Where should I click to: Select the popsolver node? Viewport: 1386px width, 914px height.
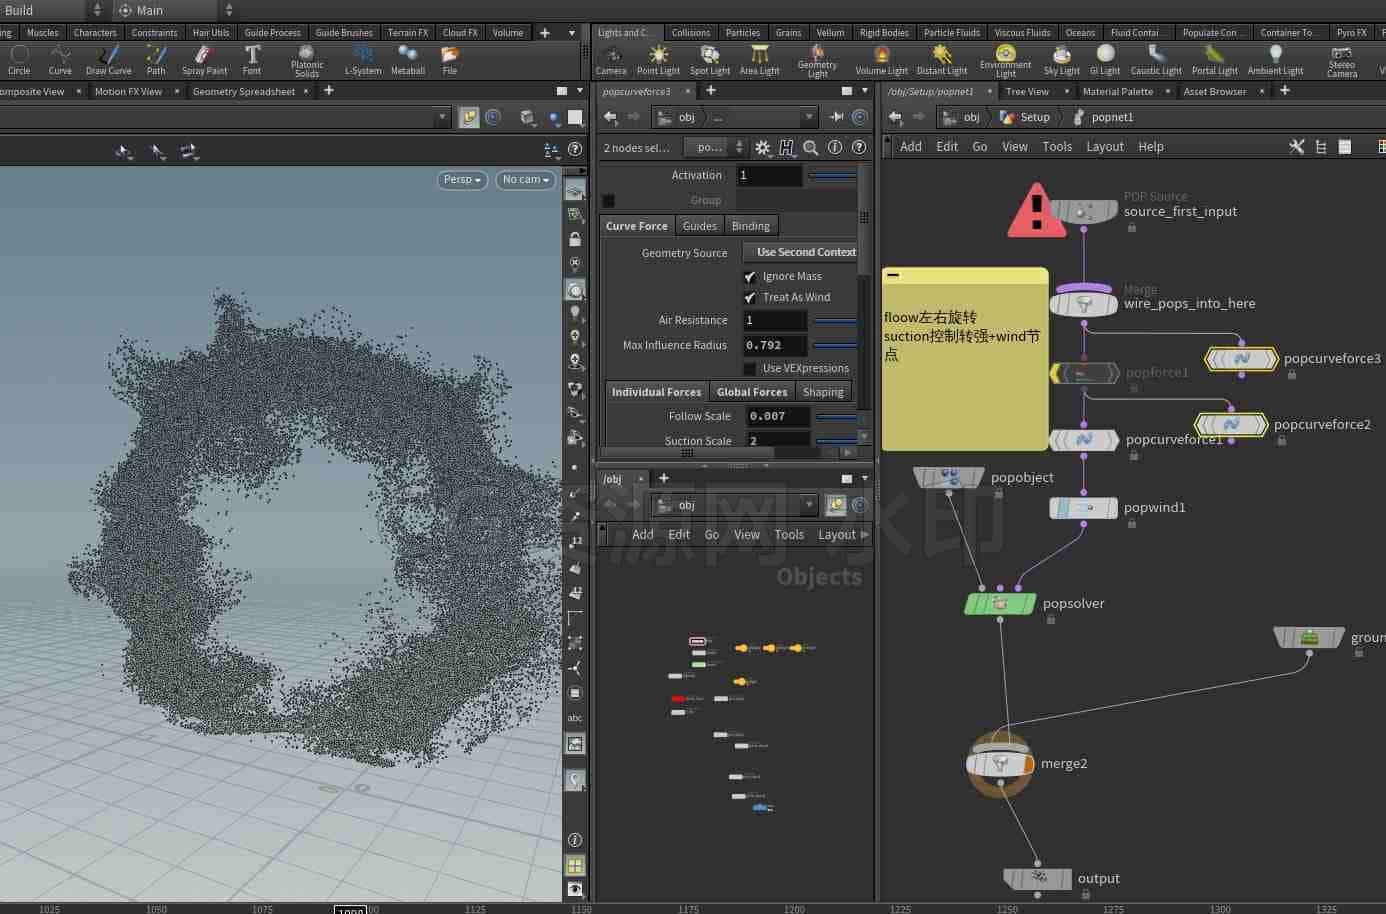[x=1000, y=604]
